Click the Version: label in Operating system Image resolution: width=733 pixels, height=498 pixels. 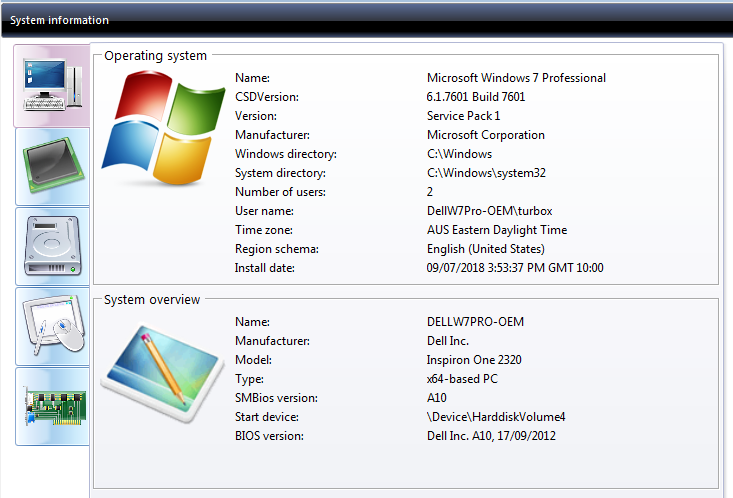tap(256, 115)
